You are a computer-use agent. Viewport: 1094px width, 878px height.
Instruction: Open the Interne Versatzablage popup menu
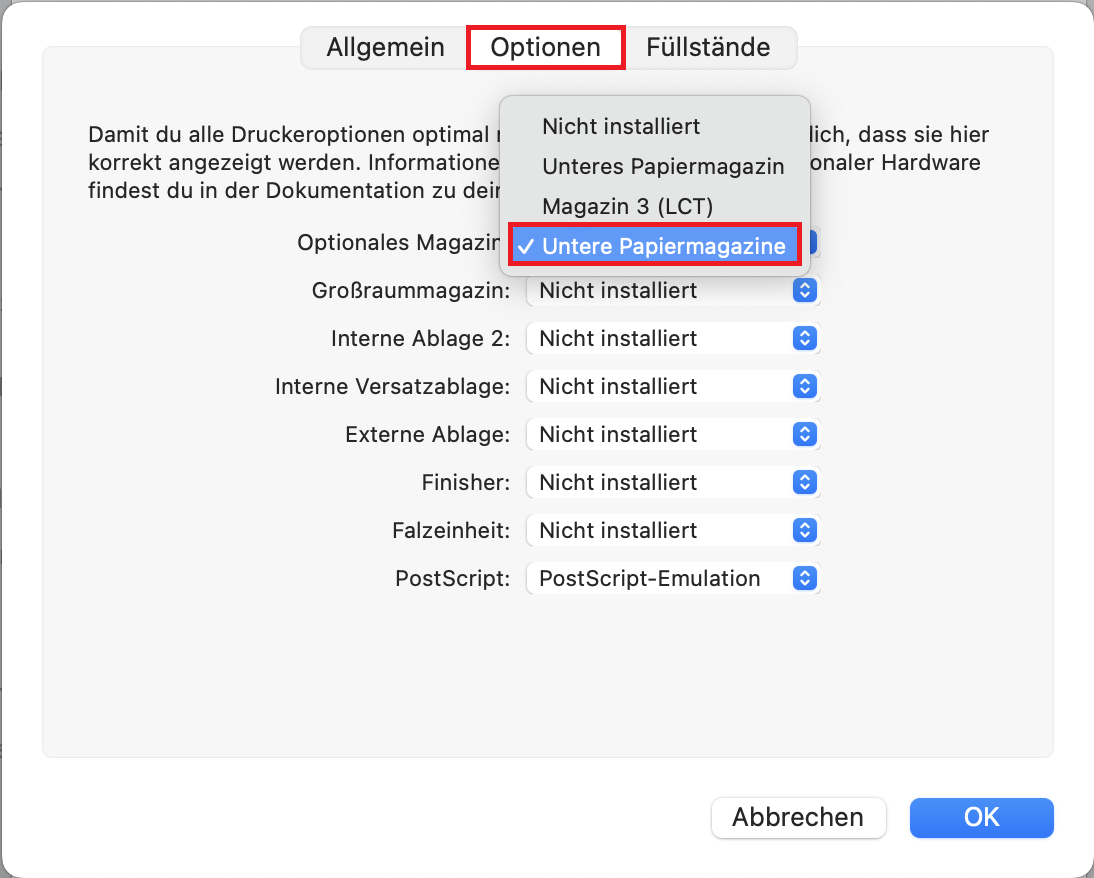point(672,387)
